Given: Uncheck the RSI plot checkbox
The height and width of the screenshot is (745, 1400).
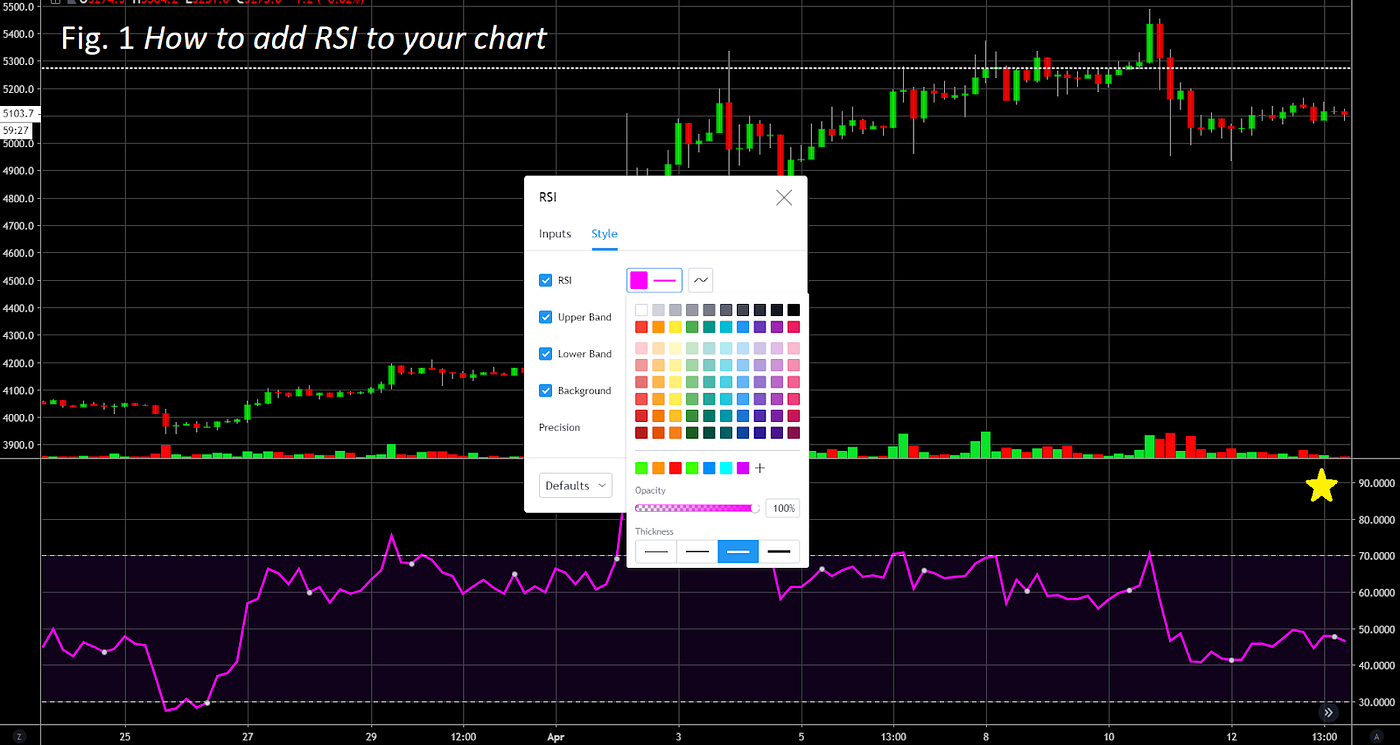Looking at the screenshot, I should (546, 280).
